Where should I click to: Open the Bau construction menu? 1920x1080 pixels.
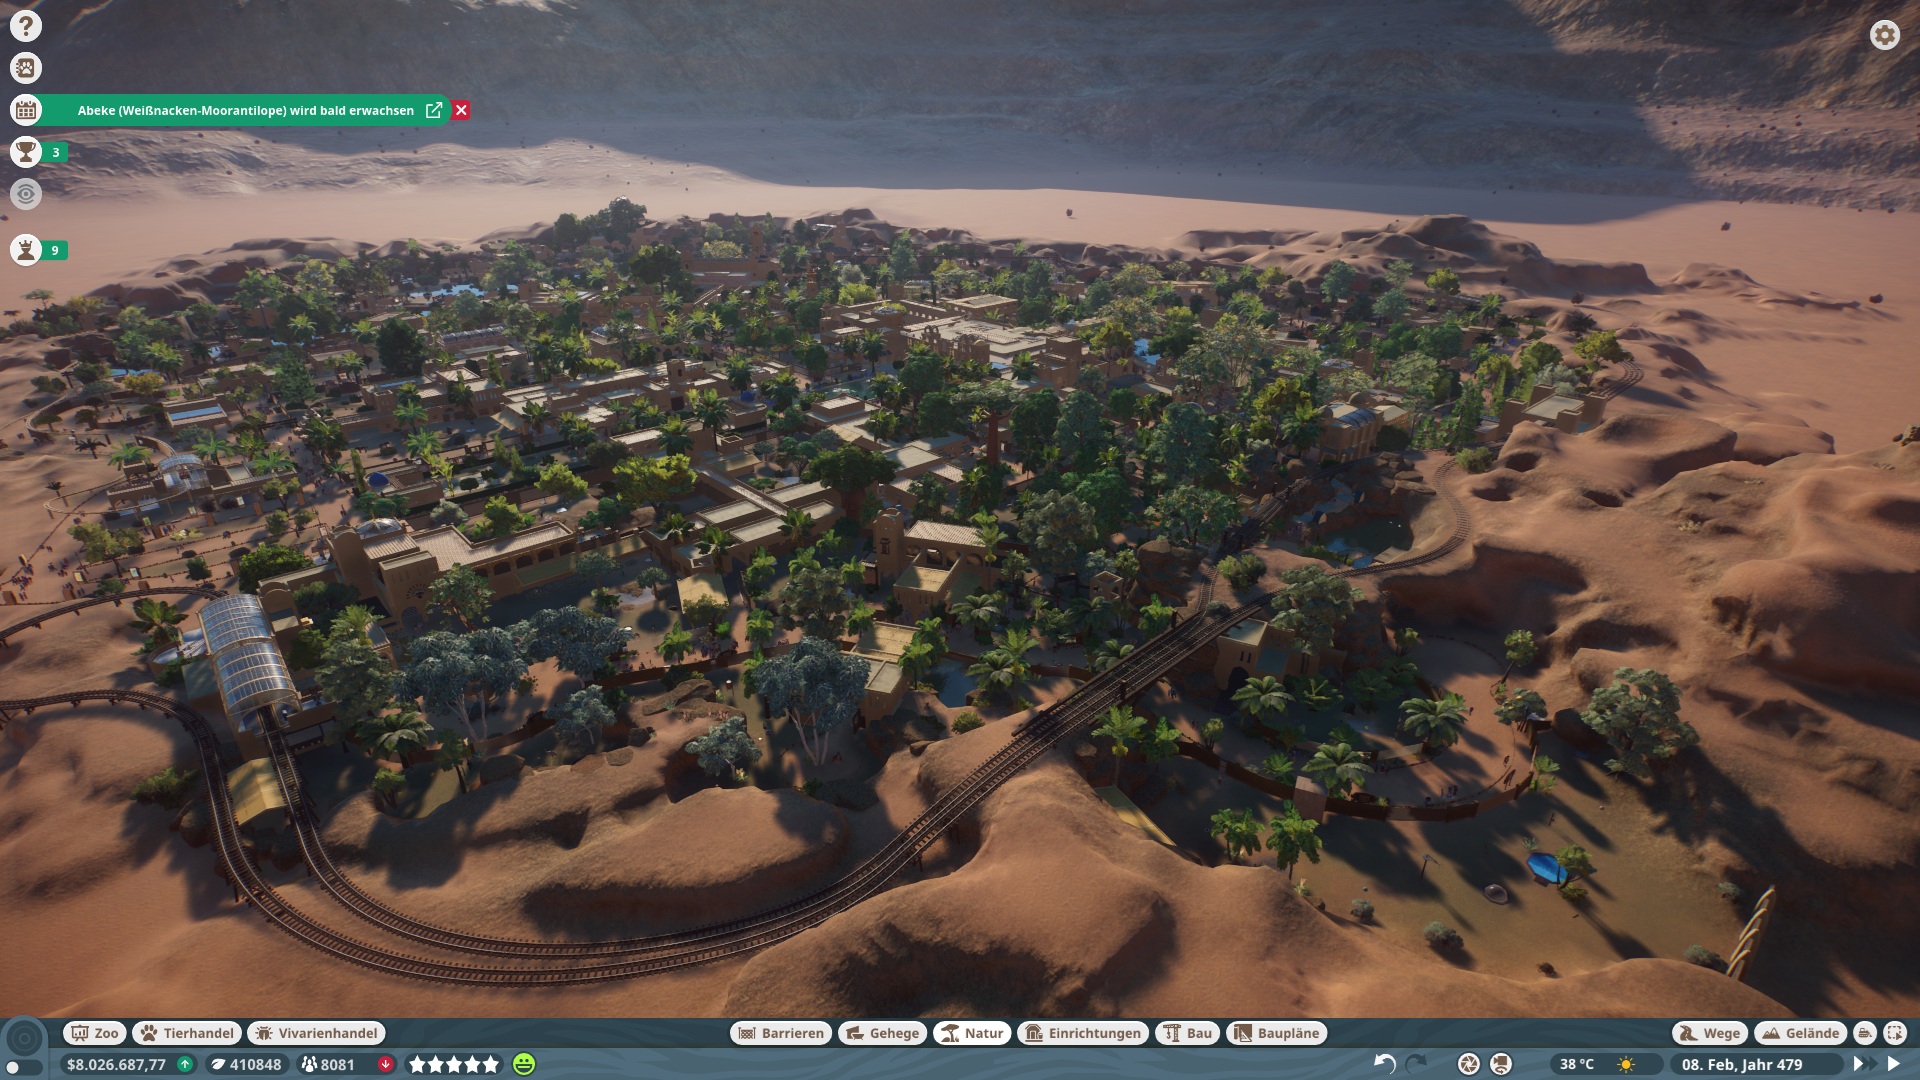coord(1187,1033)
